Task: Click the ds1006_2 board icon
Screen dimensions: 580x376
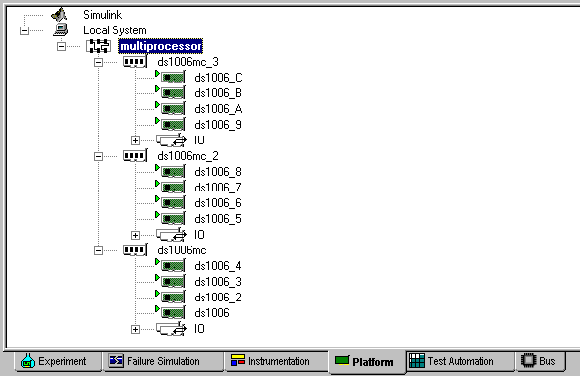Action: coord(170,297)
